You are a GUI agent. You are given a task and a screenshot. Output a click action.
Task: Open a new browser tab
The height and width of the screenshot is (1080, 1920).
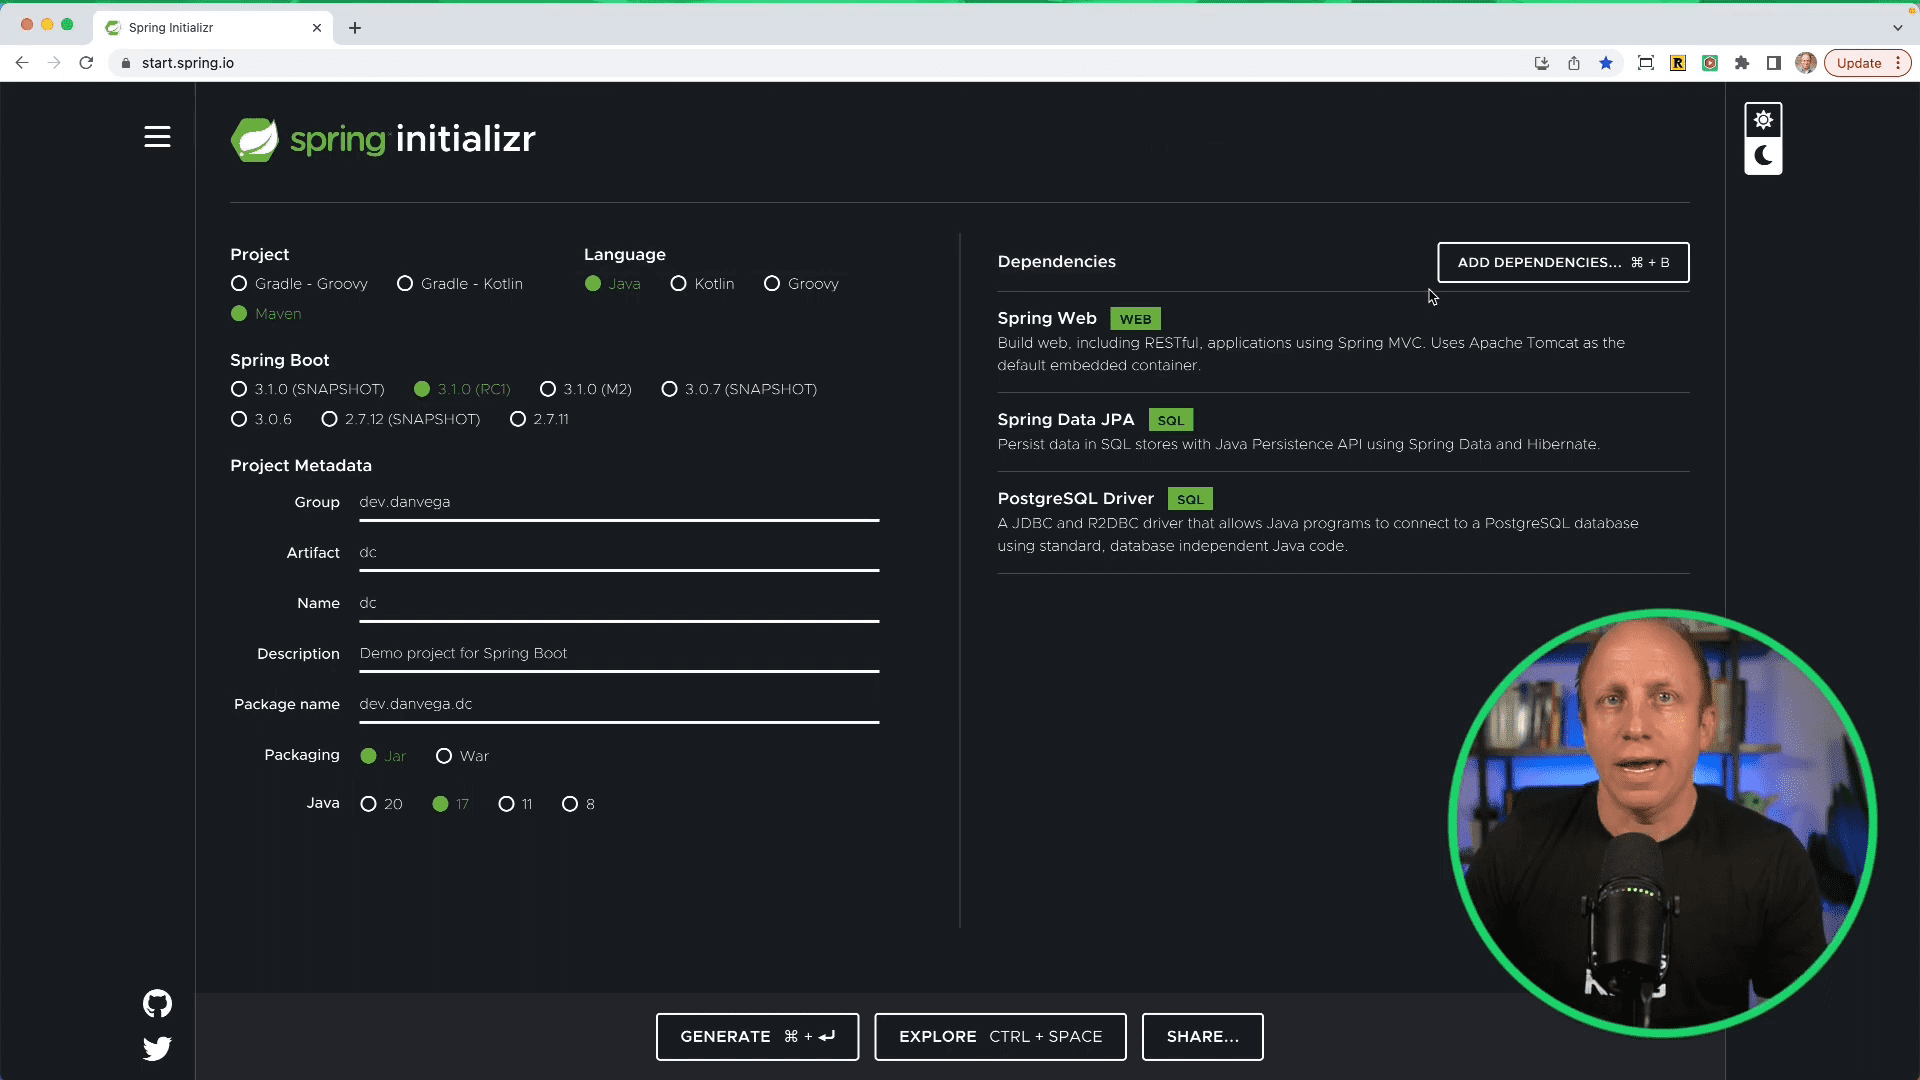[354, 28]
